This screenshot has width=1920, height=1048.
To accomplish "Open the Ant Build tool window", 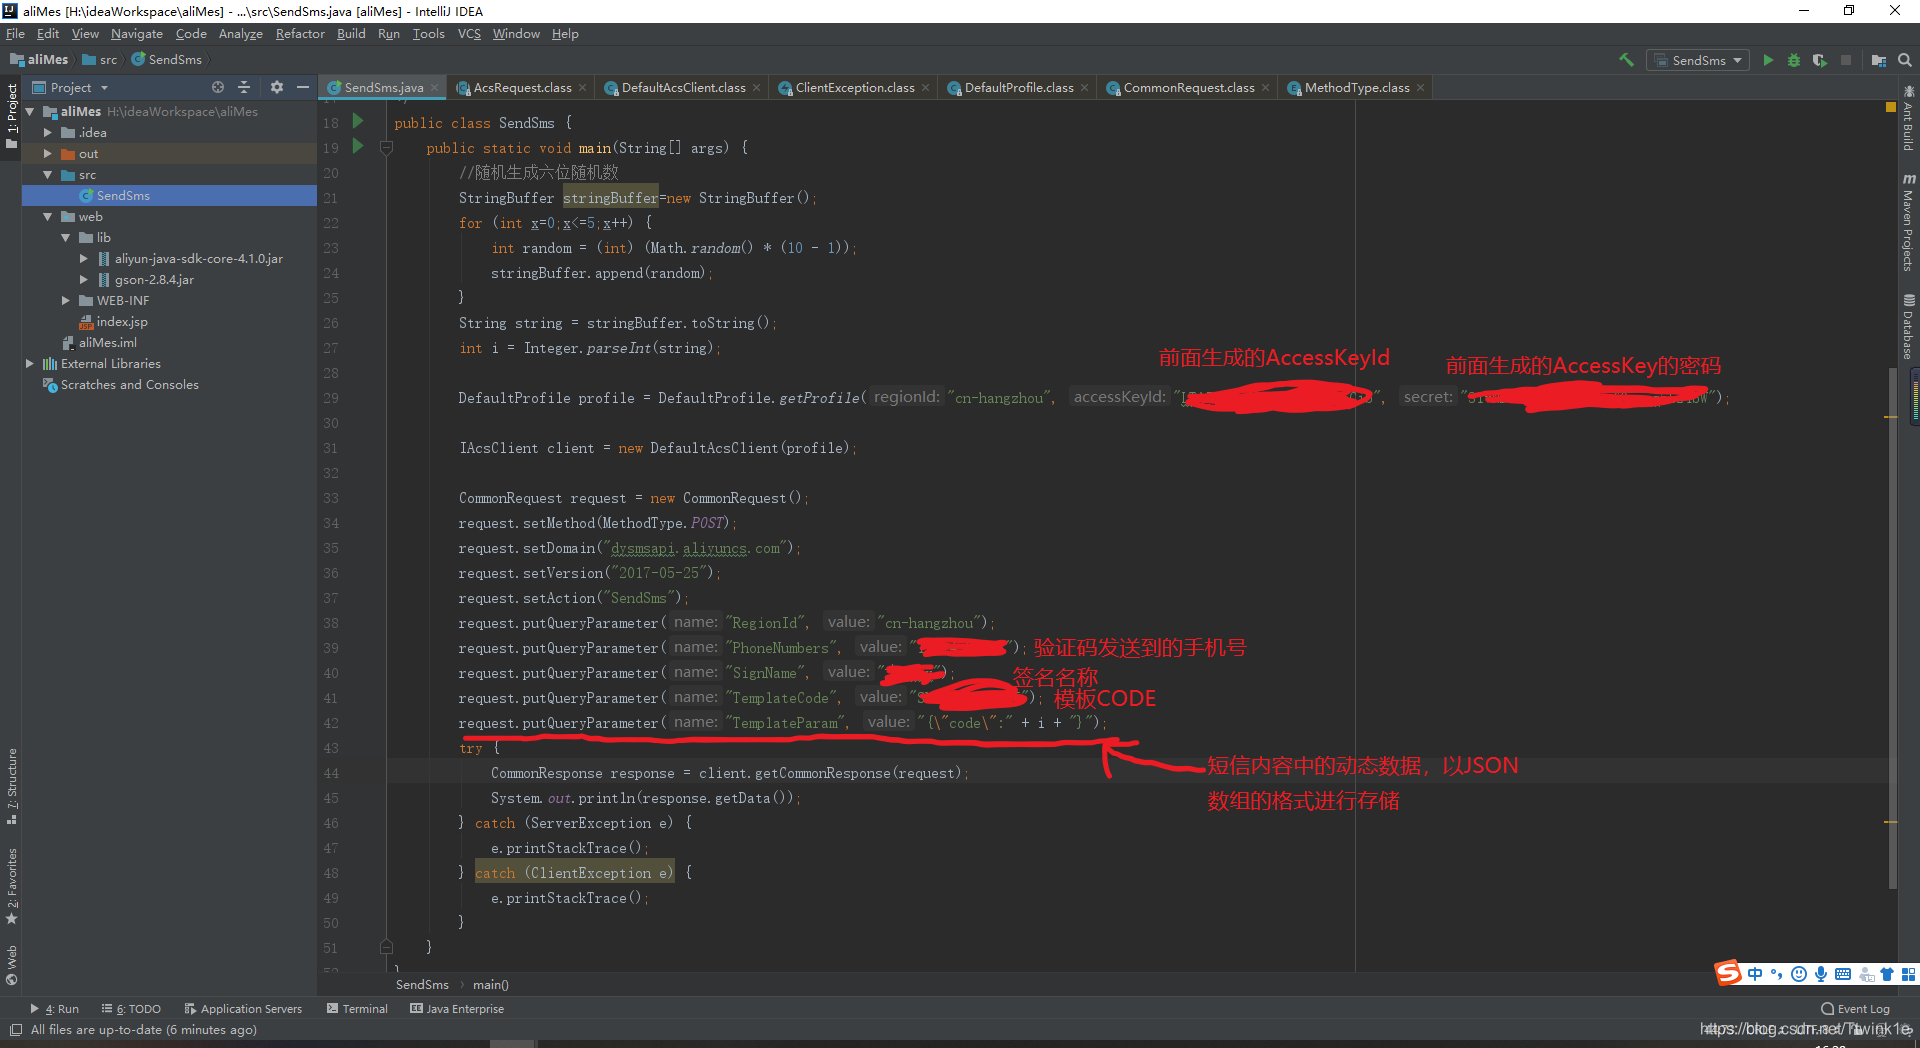I will (1908, 118).
